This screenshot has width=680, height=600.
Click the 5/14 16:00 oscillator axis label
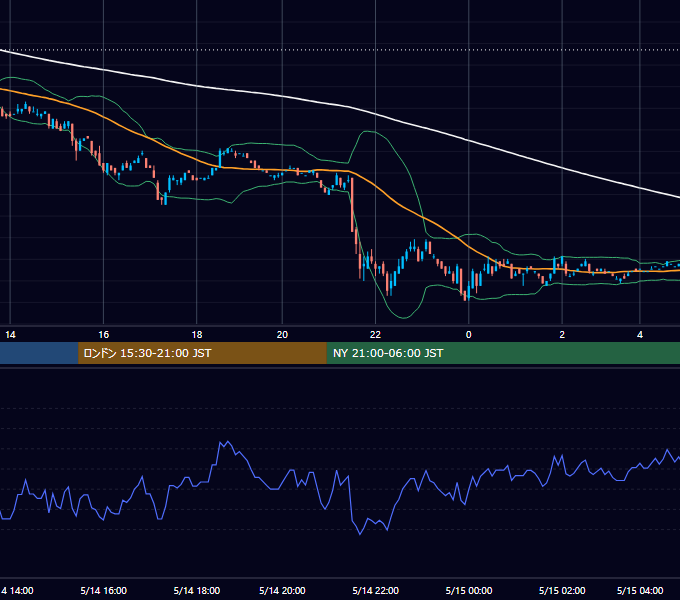pyautogui.click(x=104, y=590)
